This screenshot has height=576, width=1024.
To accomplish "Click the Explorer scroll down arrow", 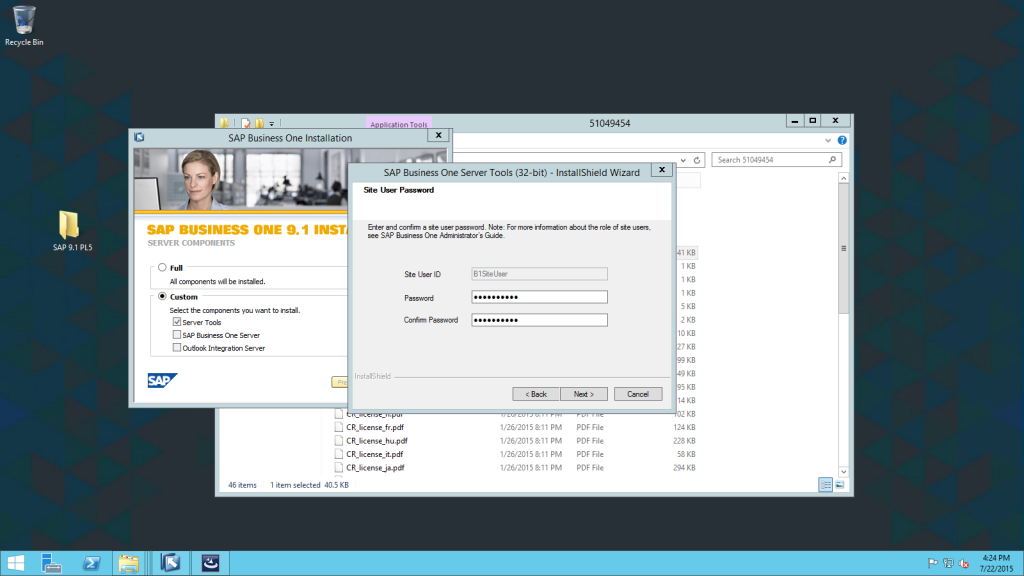I will pos(844,472).
